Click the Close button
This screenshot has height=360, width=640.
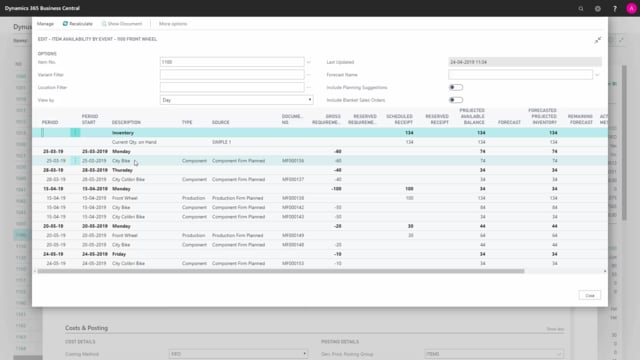tap(590, 296)
